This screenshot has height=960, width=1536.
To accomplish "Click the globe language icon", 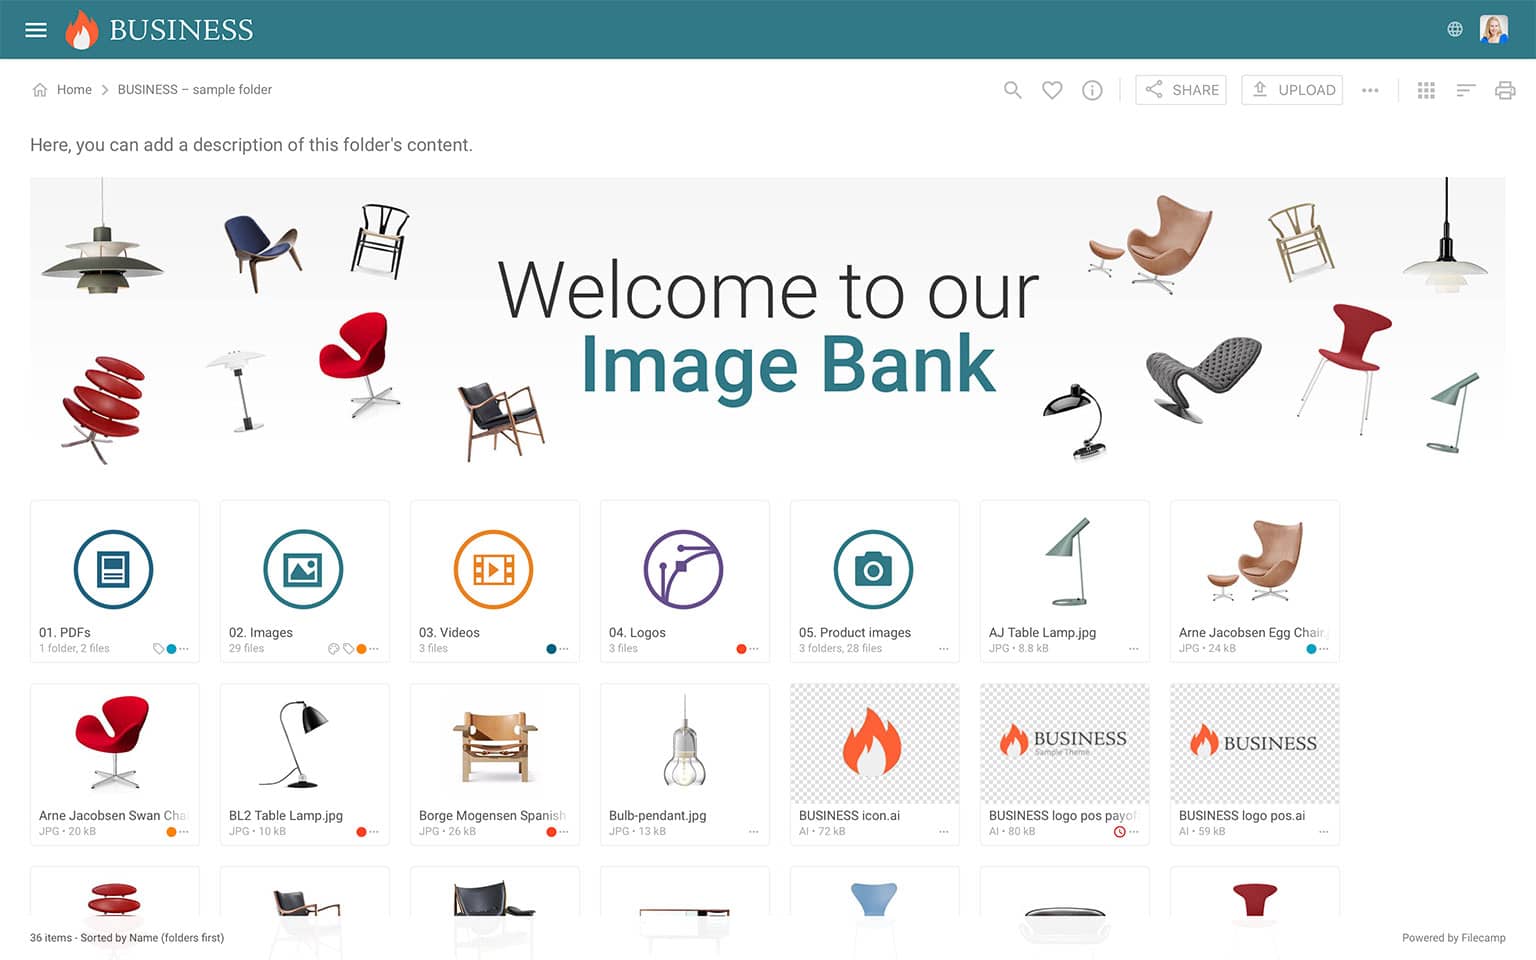I will pos(1455,30).
